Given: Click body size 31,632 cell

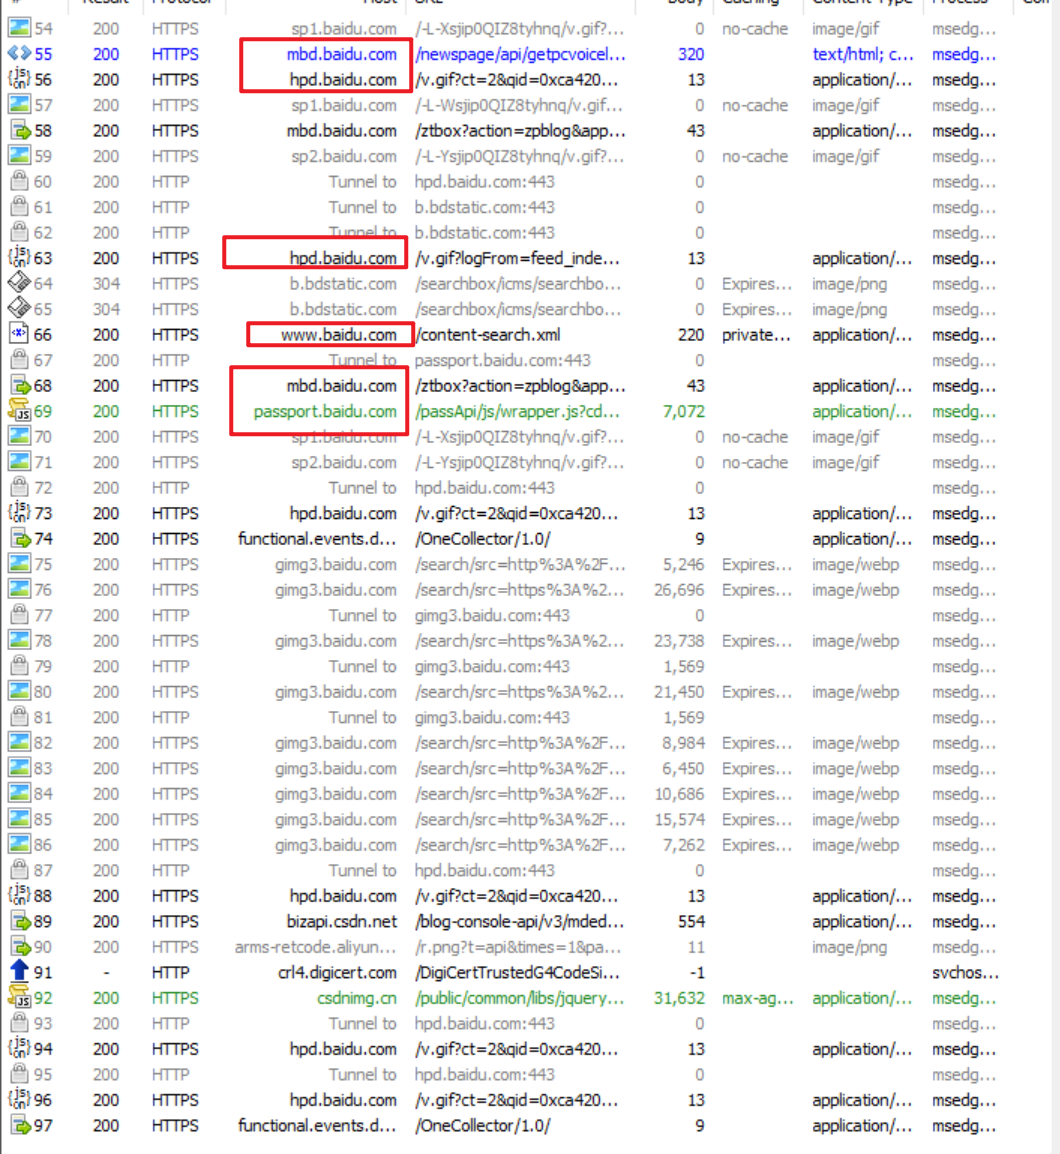Looking at the screenshot, I should (679, 998).
